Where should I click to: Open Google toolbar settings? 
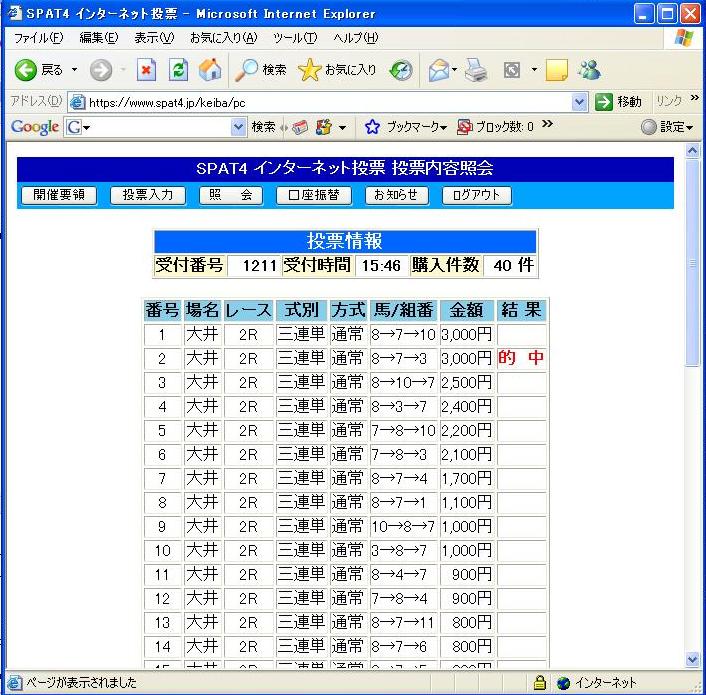pos(667,127)
